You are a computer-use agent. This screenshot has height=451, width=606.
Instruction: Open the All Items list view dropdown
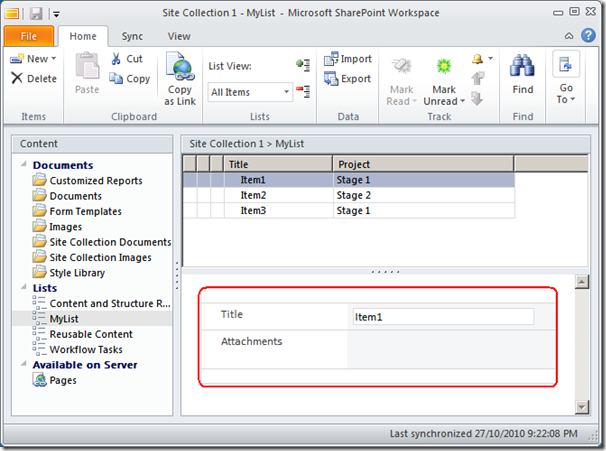[250, 92]
